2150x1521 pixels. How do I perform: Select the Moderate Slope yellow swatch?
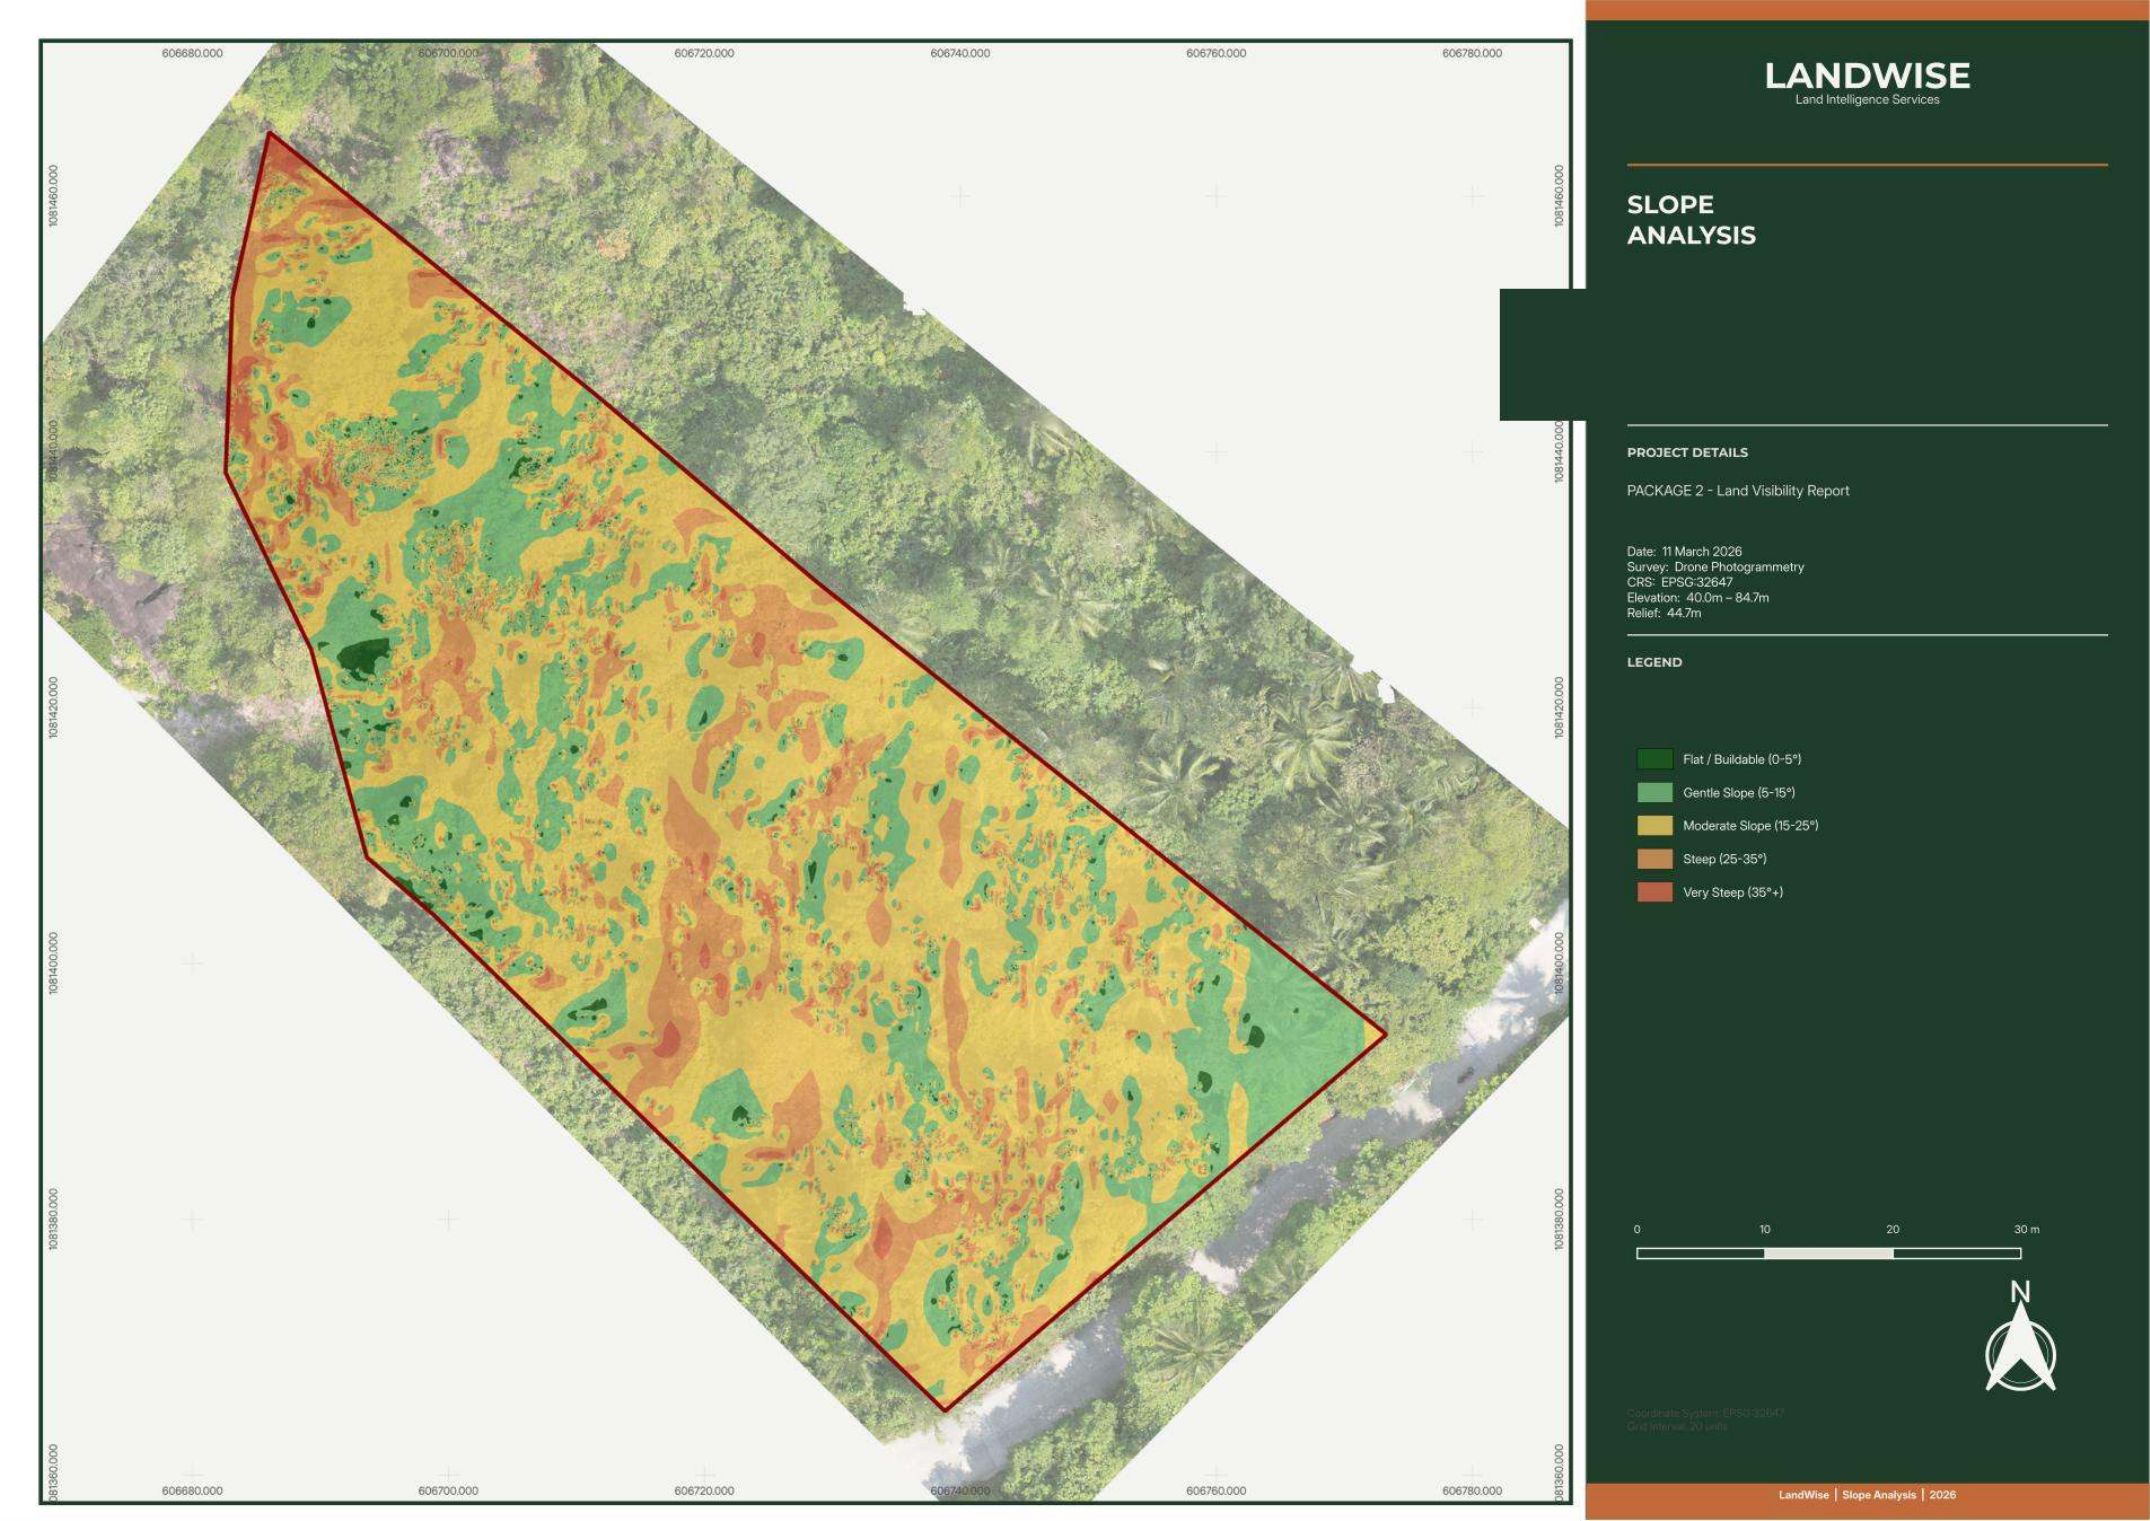tap(1654, 825)
